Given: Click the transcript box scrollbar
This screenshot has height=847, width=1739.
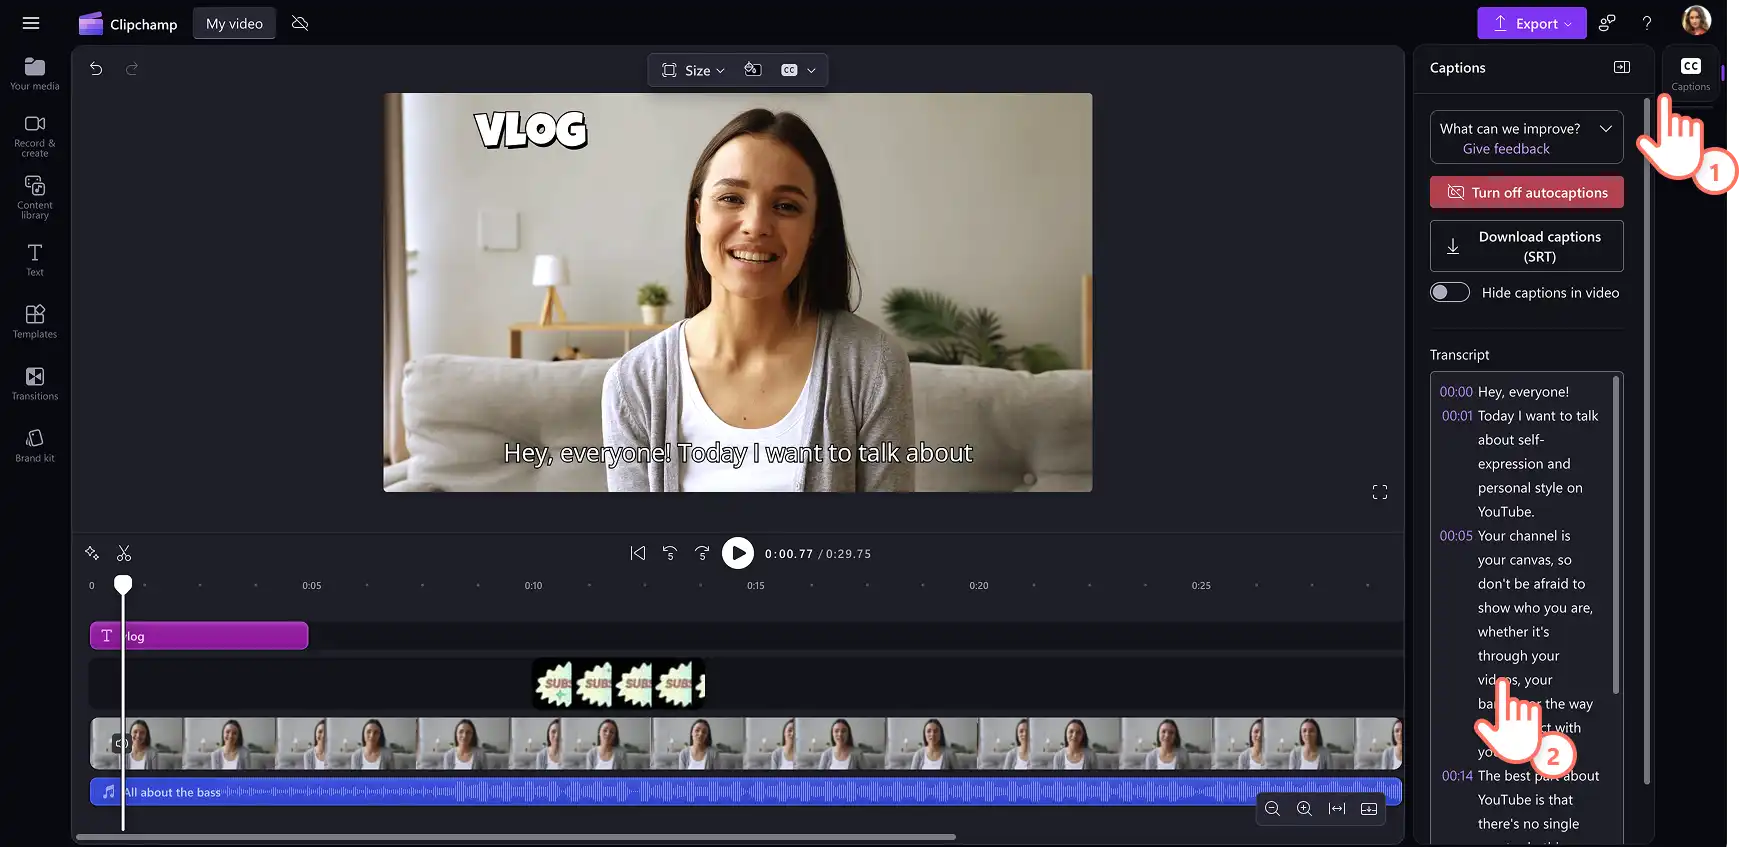Looking at the screenshot, I should 1615,535.
